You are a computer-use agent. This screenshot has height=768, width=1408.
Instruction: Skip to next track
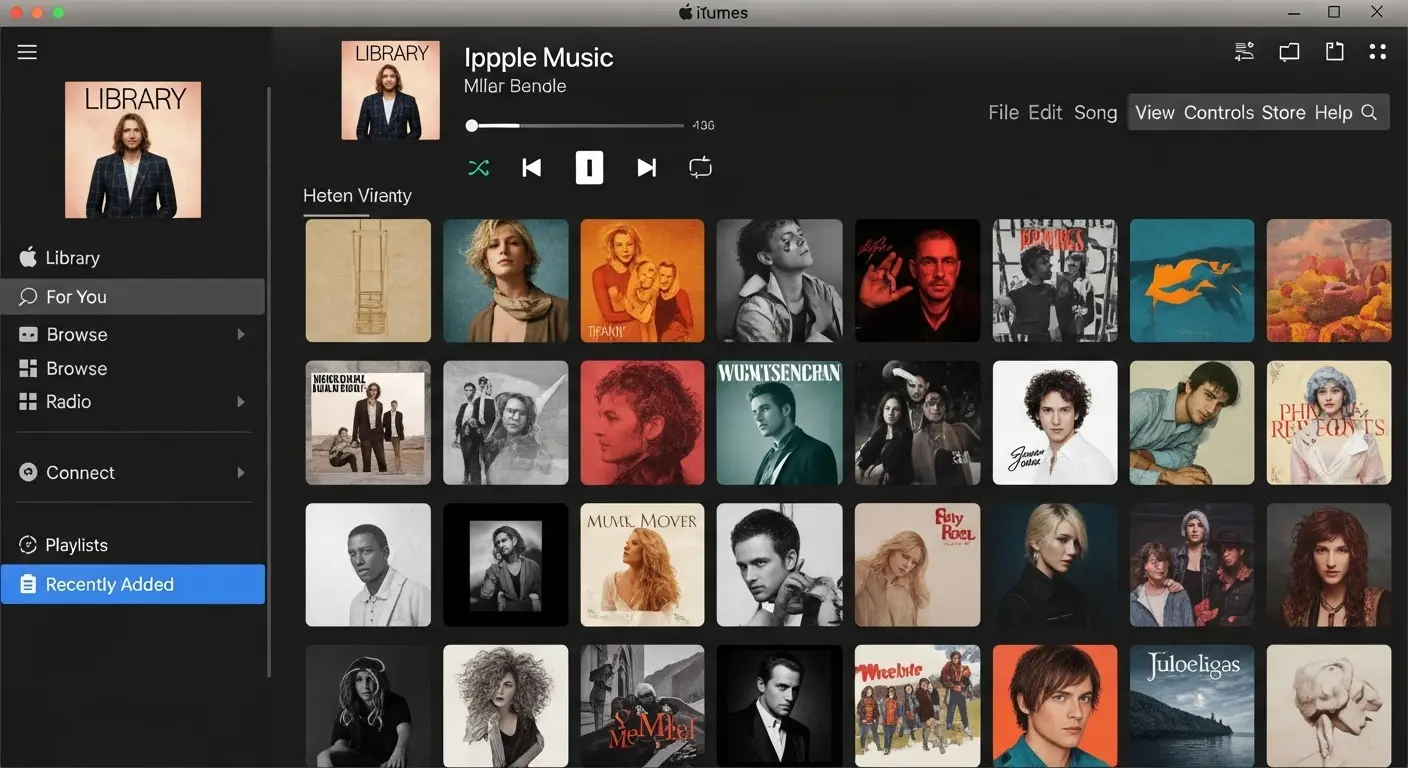(x=646, y=168)
